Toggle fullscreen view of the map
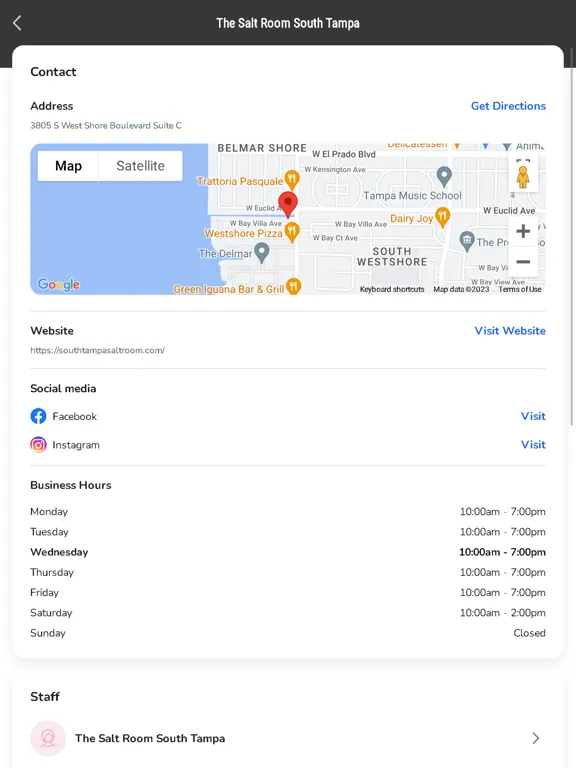This screenshot has height=768, width=576. (x=523, y=161)
